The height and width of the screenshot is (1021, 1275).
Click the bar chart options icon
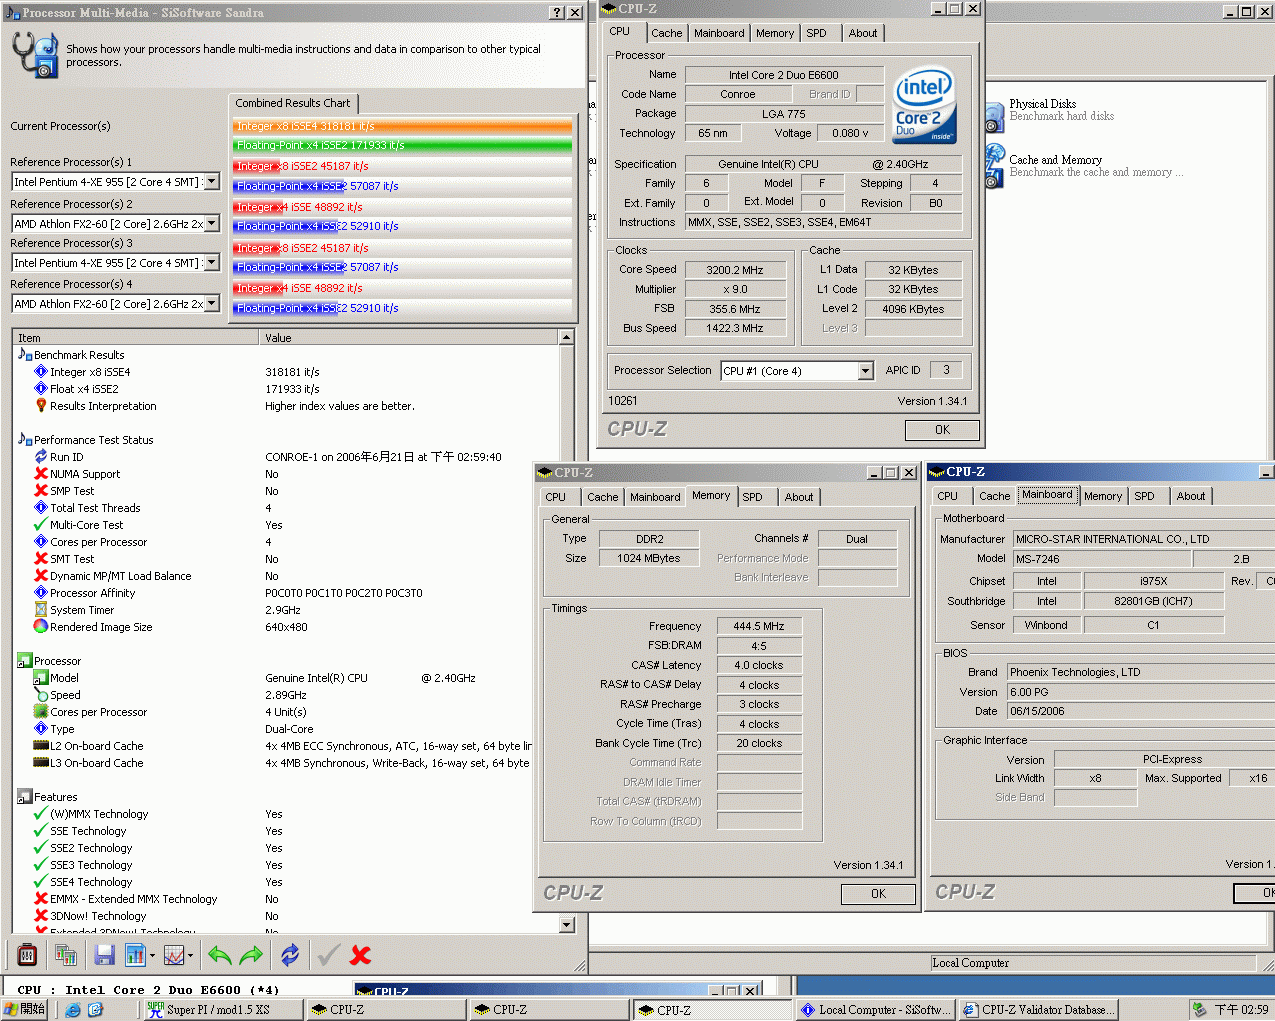point(135,955)
